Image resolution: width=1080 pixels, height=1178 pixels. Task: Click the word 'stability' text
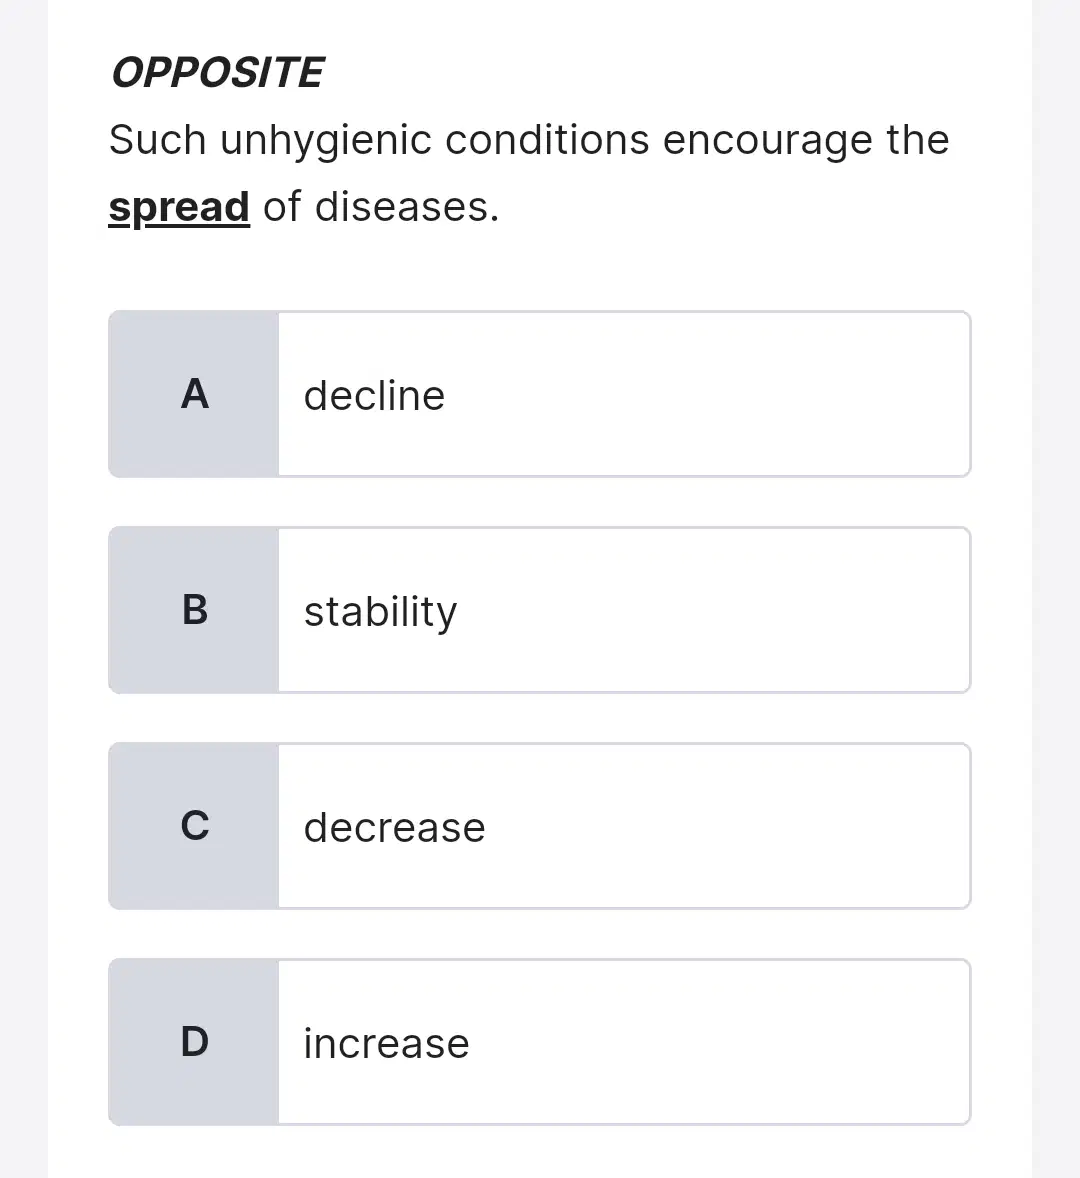click(x=380, y=612)
